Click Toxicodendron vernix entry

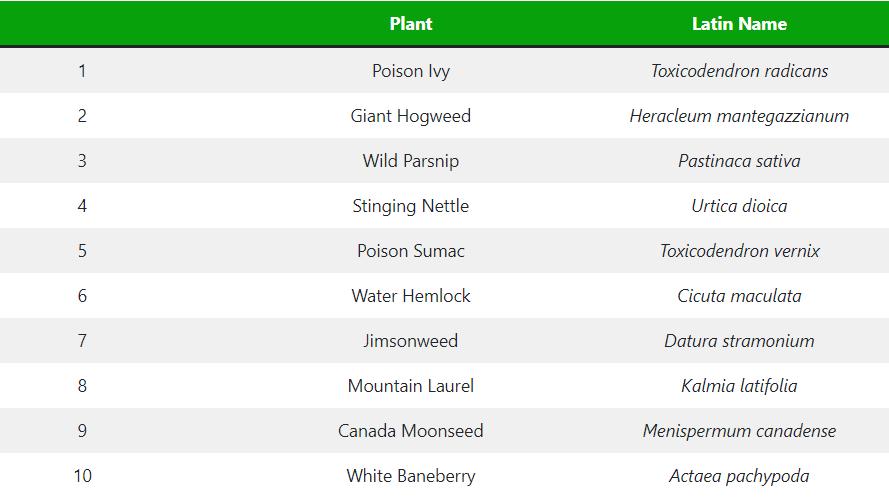pos(739,251)
